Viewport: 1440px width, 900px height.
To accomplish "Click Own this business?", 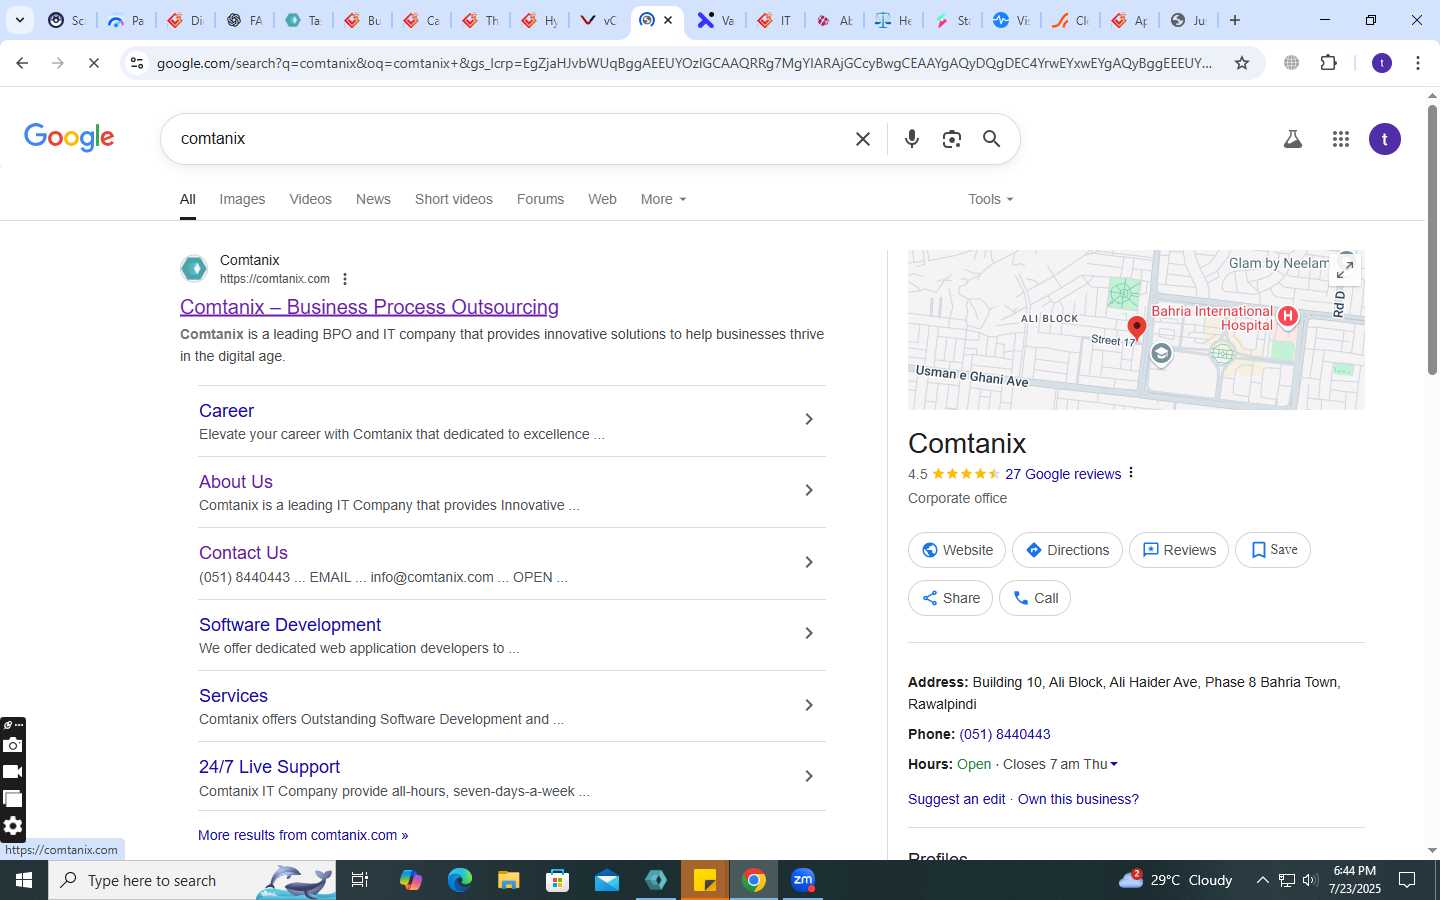I will tap(1078, 799).
